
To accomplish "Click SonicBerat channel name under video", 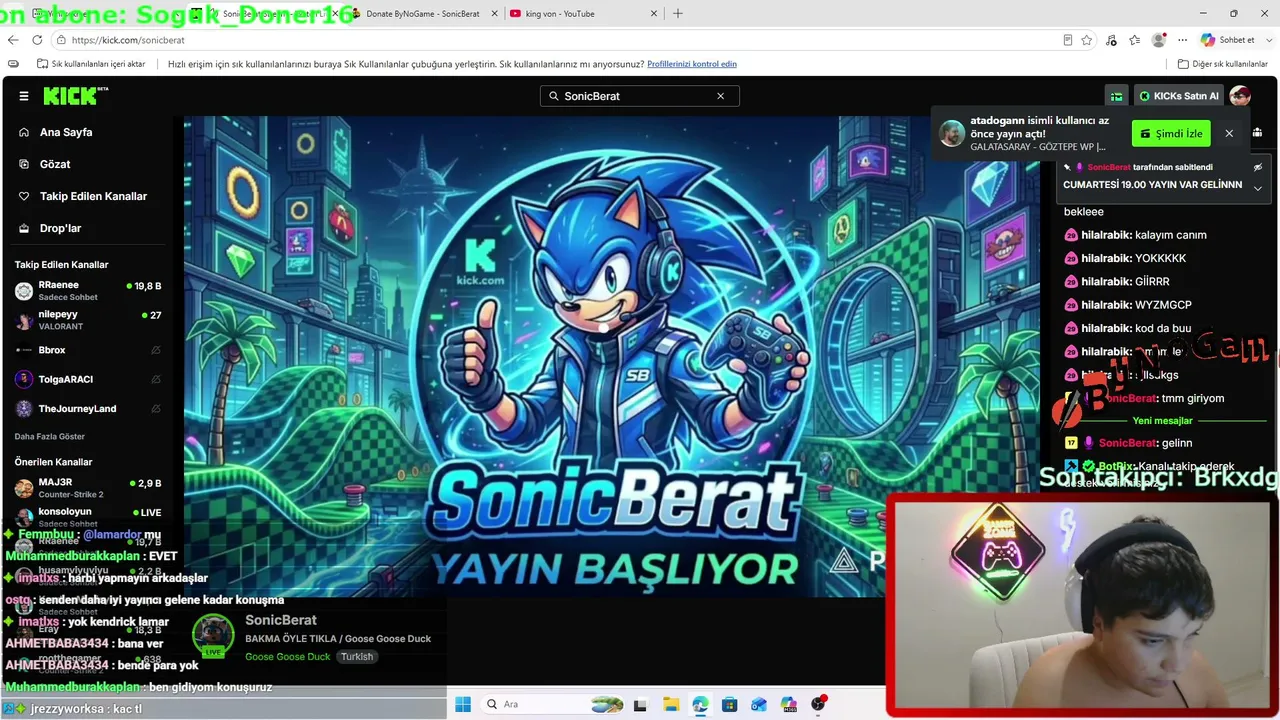I will (281, 620).
